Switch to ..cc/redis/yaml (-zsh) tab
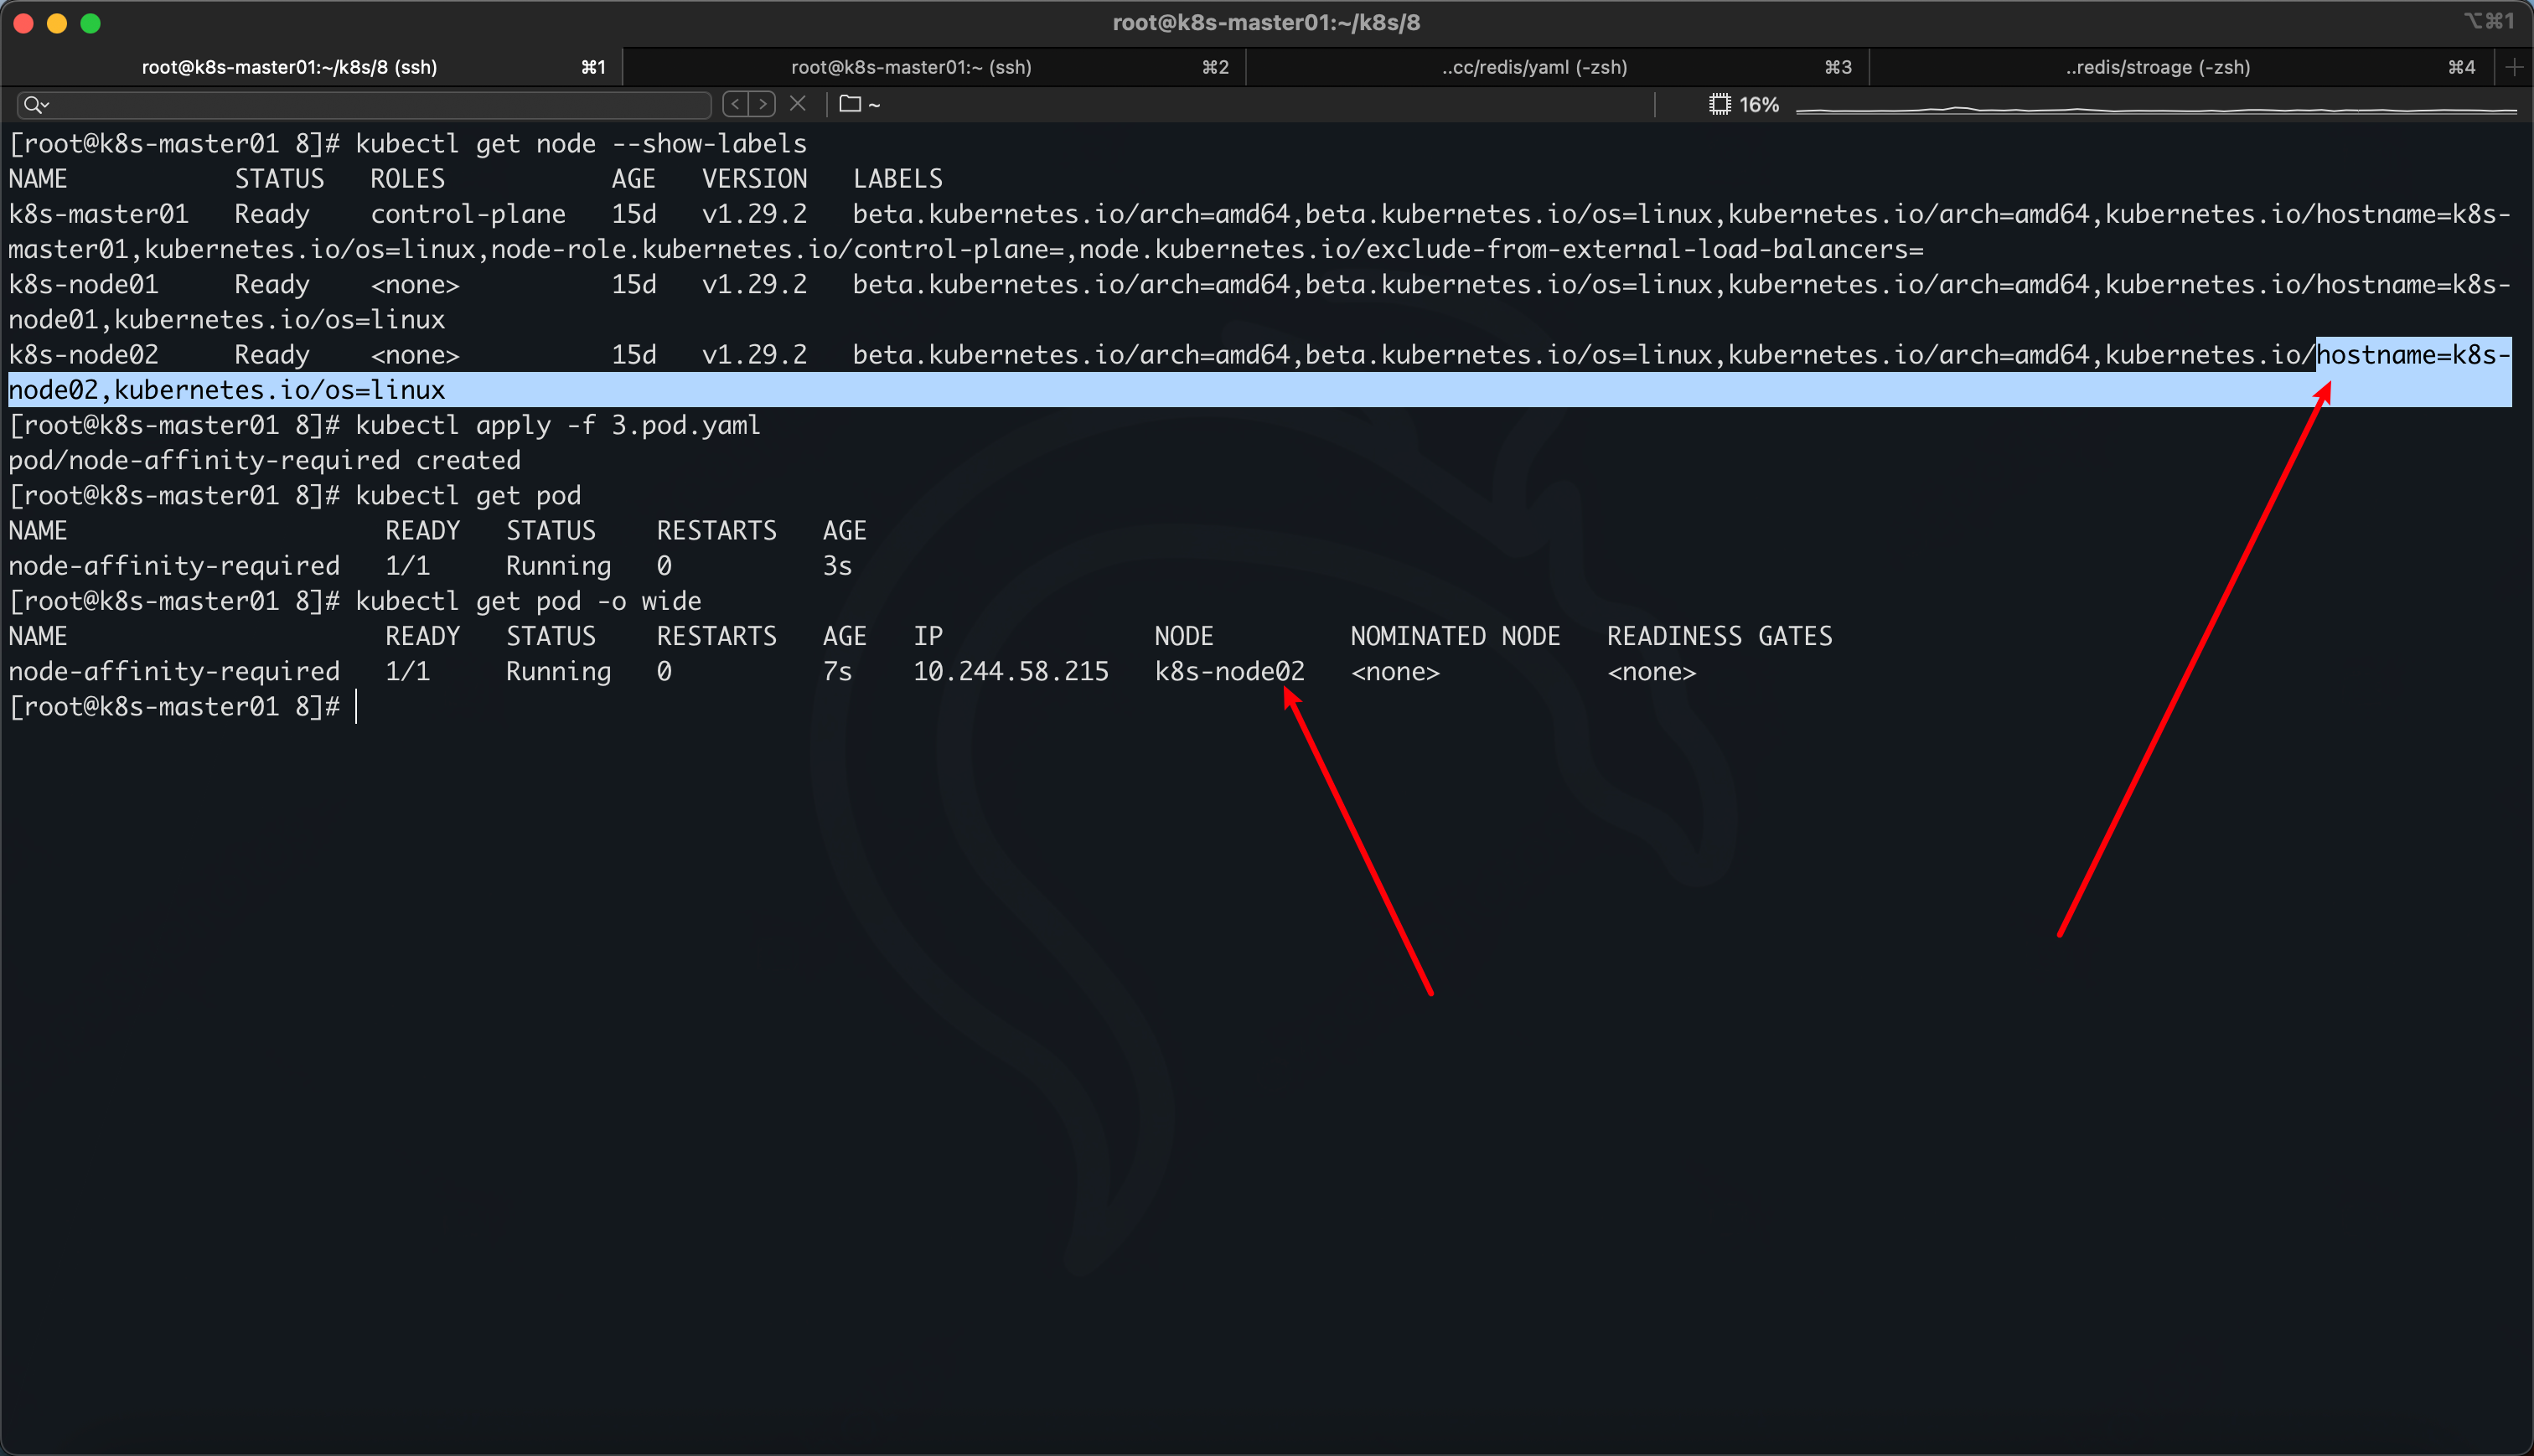Viewport: 2534px width, 1456px height. coord(1534,67)
